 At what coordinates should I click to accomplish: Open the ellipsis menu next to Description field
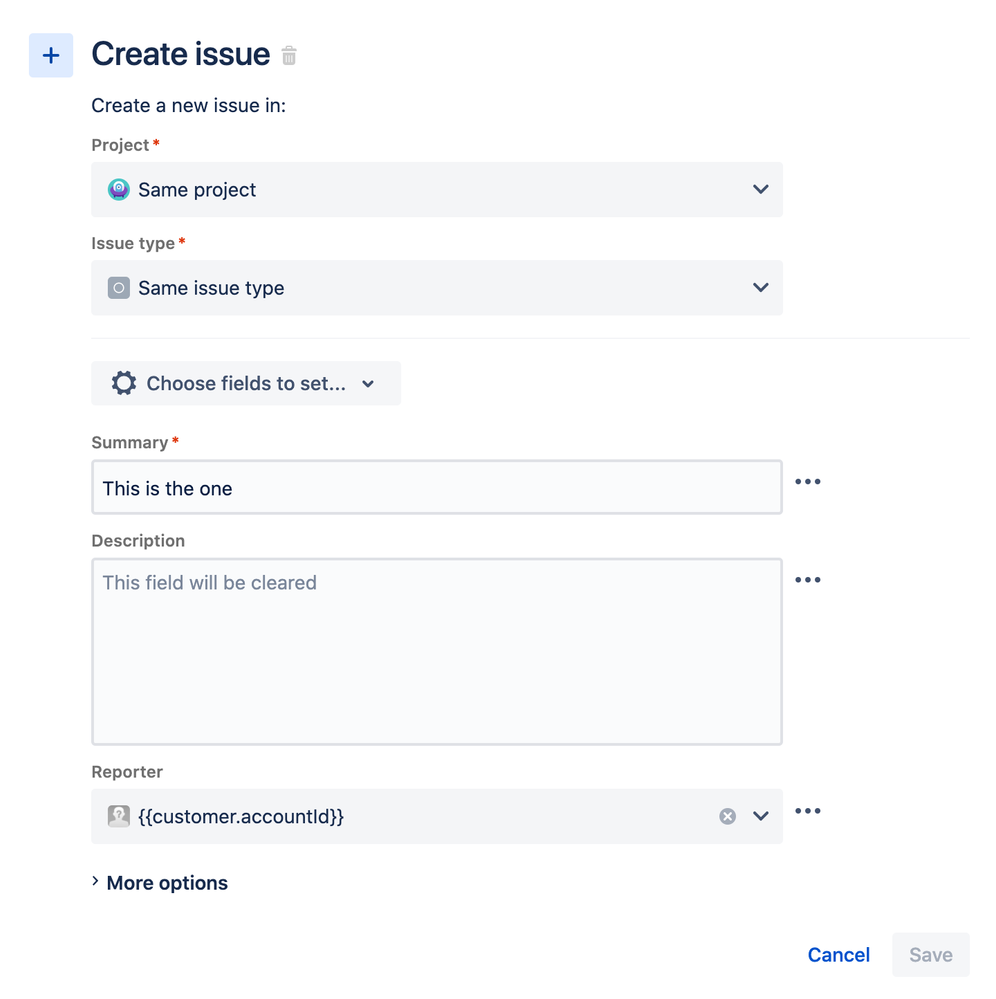(x=807, y=579)
